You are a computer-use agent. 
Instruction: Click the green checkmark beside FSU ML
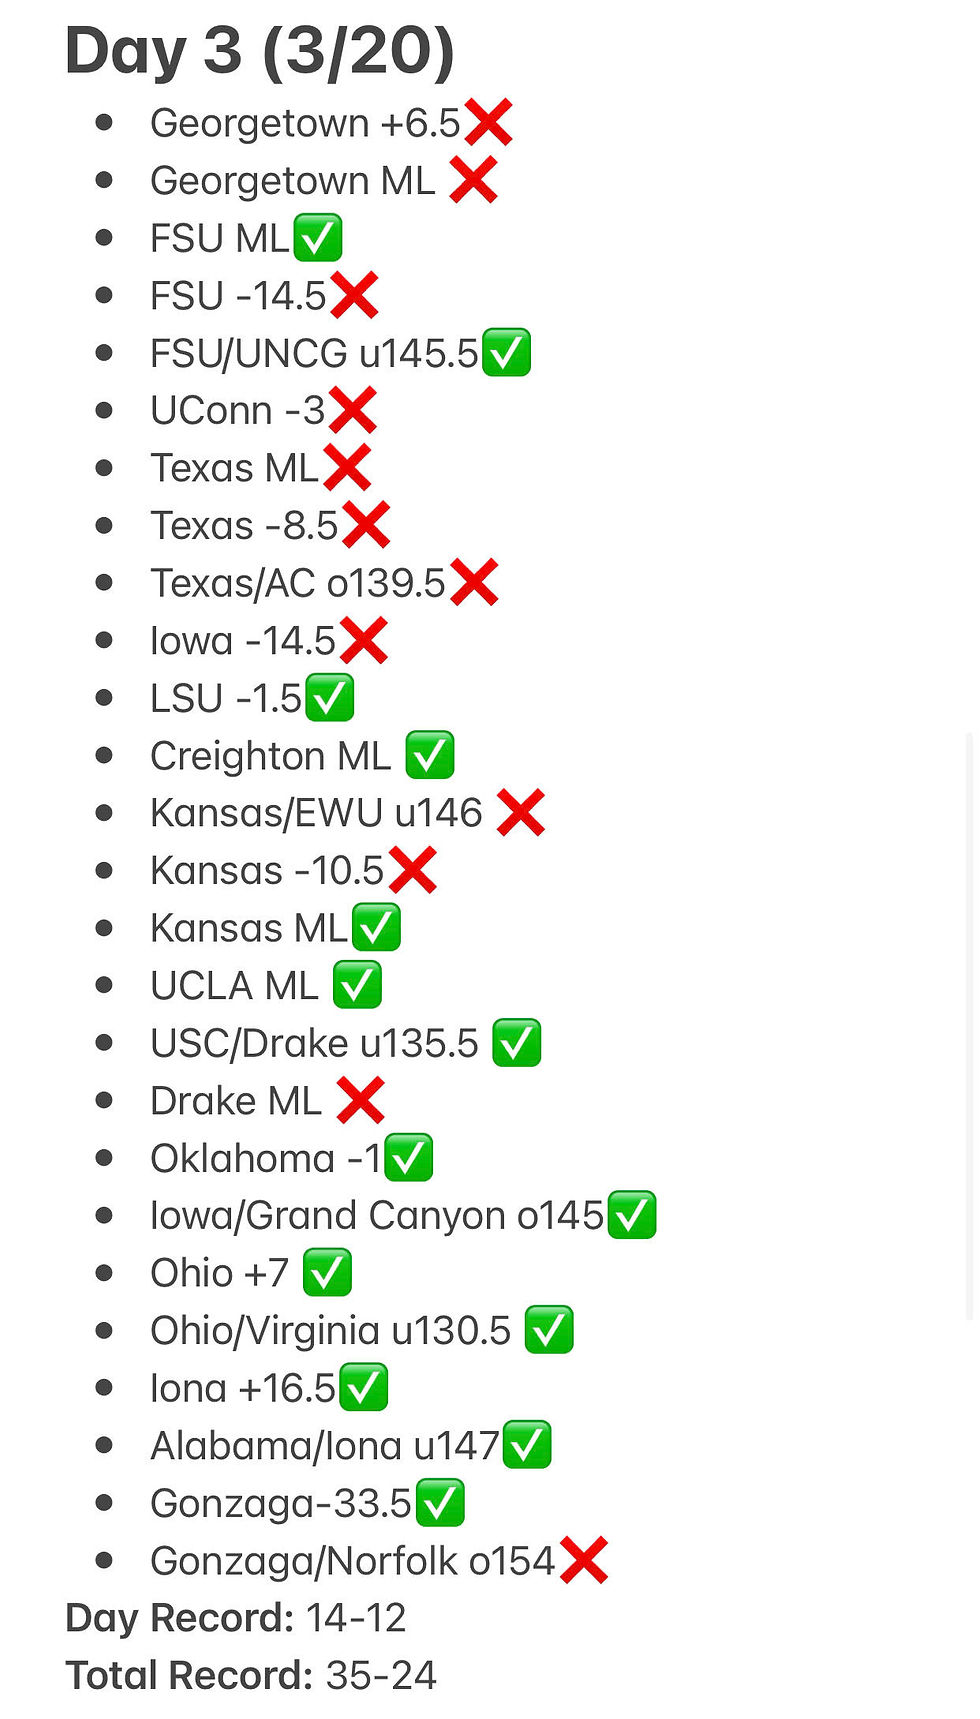pos(317,238)
